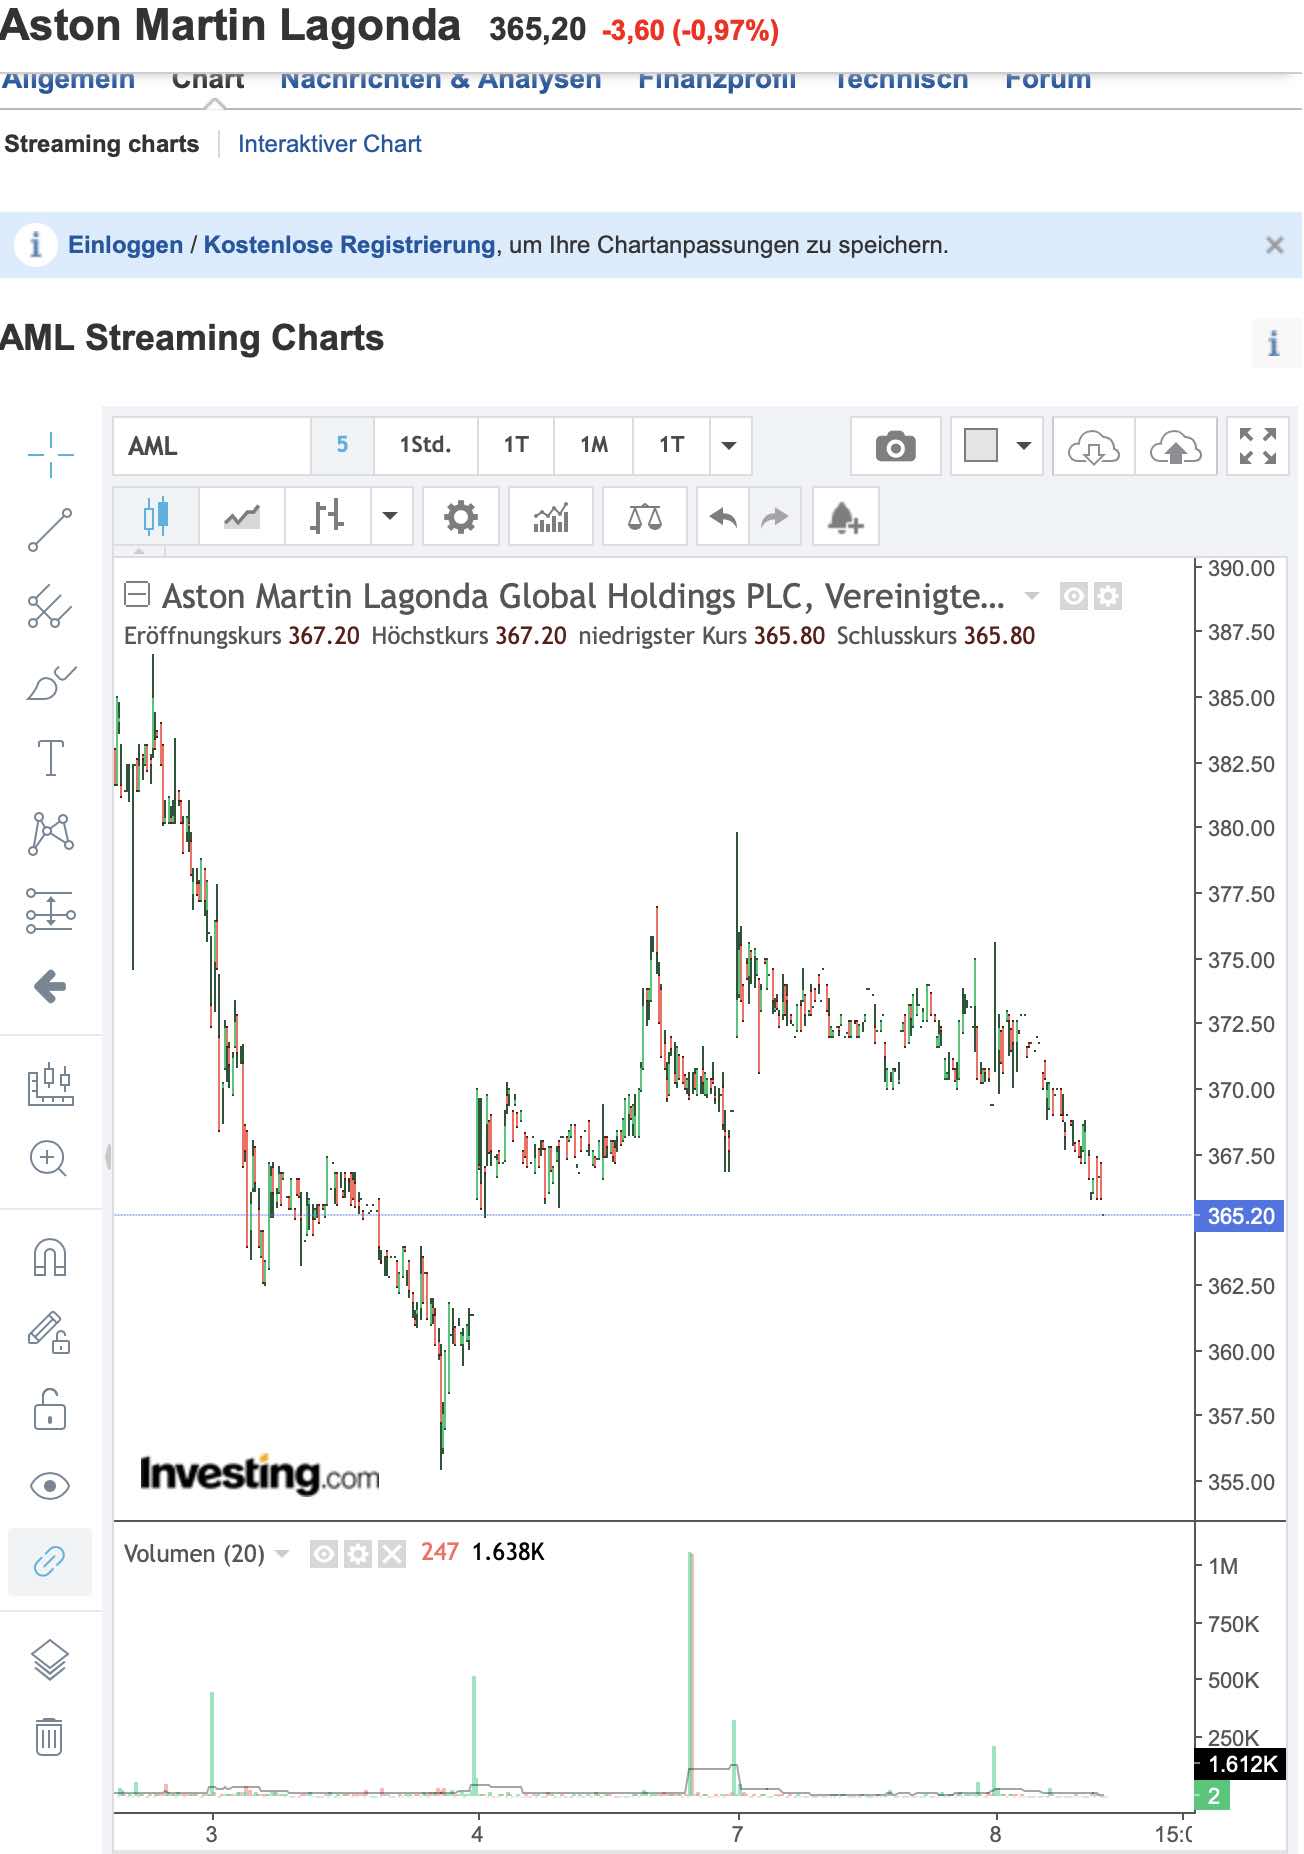The image size is (1304, 1854).
Task: Dismiss the login info banner
Action: [1274, 245]
